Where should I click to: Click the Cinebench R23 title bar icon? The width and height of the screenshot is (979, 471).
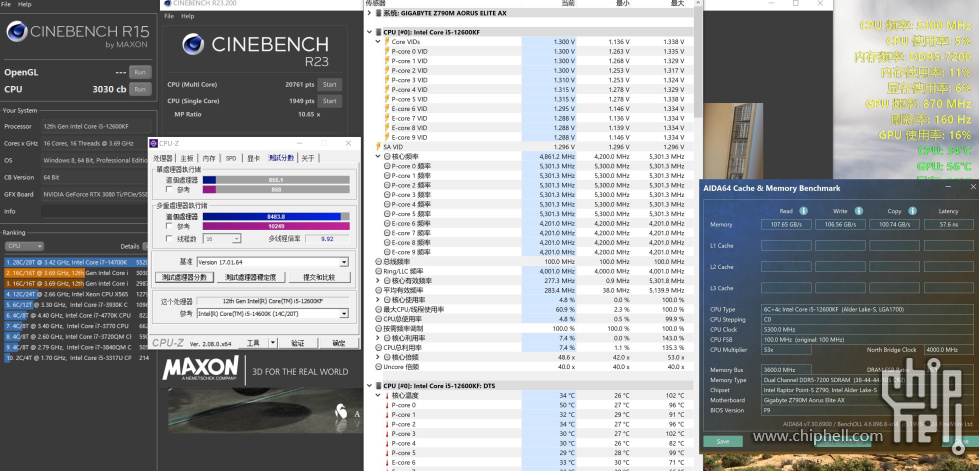click(x=166, y=3)
